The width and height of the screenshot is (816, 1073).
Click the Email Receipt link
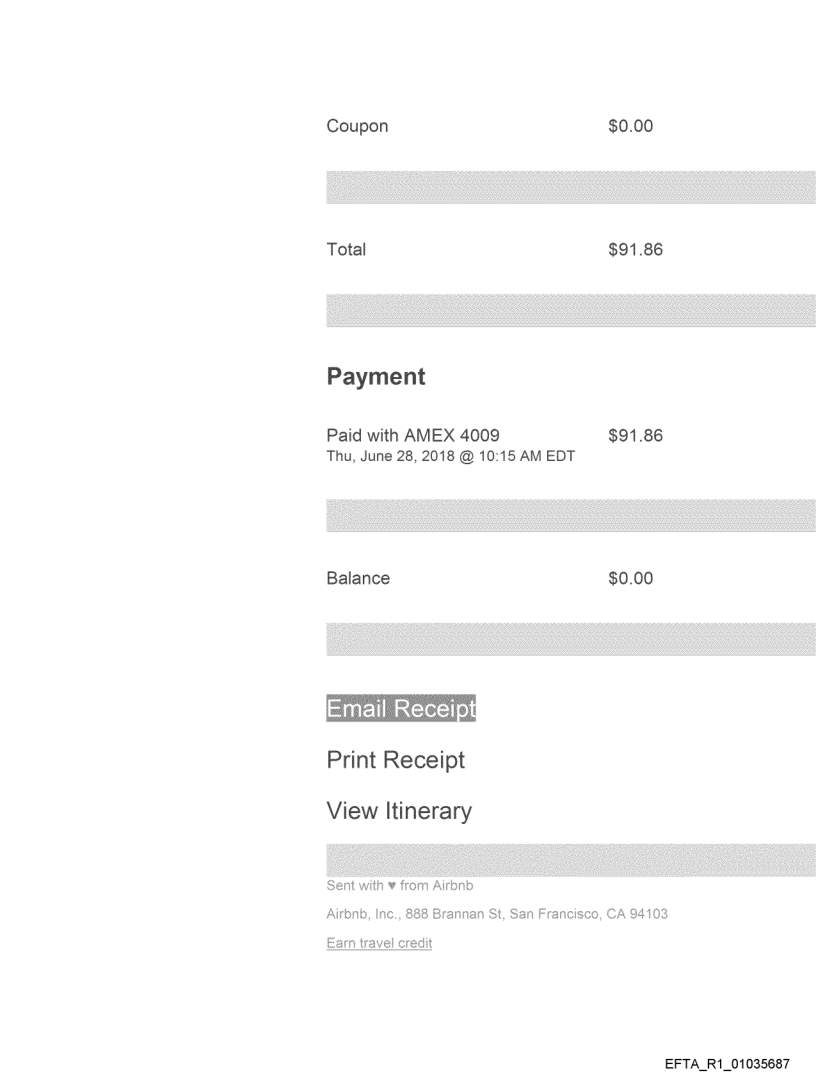(401, 708)
